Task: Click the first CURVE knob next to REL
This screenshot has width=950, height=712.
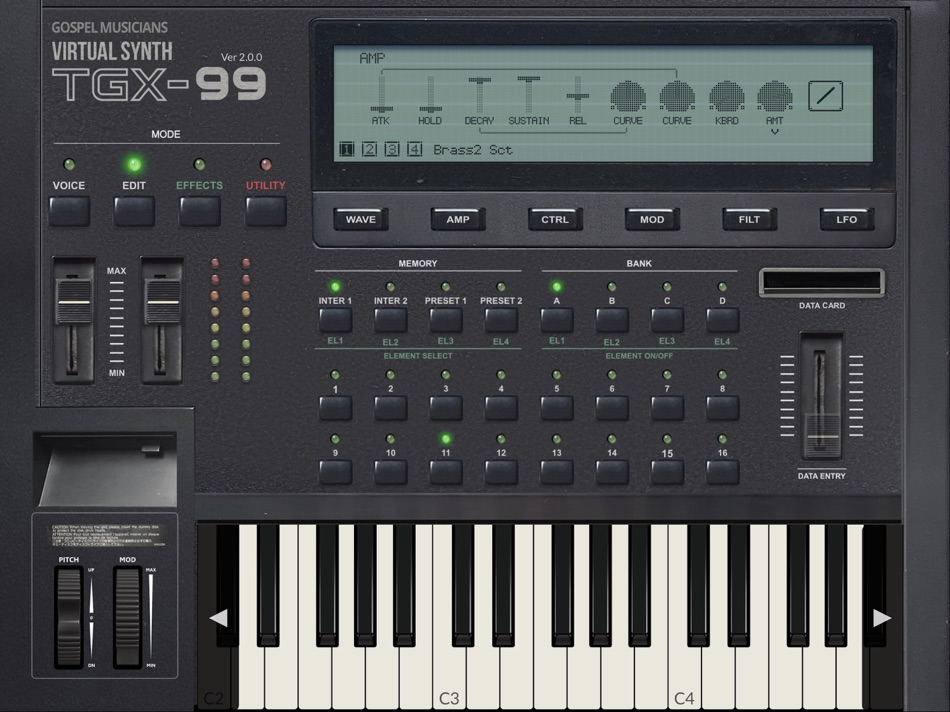Action: coord(628,96)
